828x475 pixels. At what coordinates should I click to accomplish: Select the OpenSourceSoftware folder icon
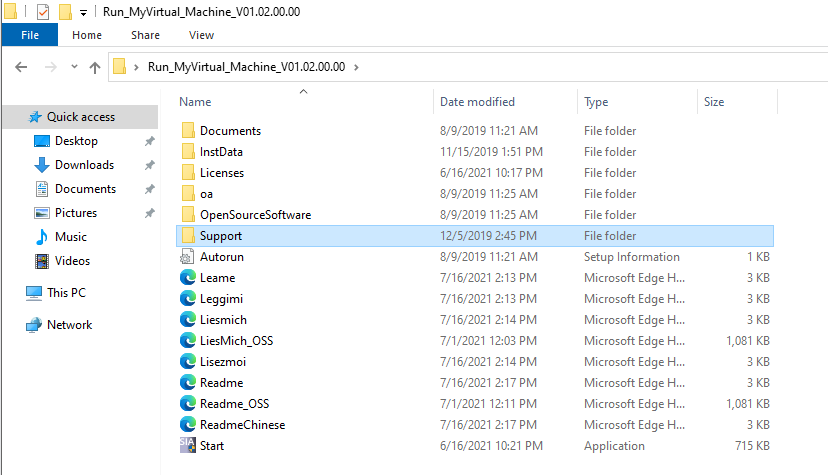click(x=187, y=215)
